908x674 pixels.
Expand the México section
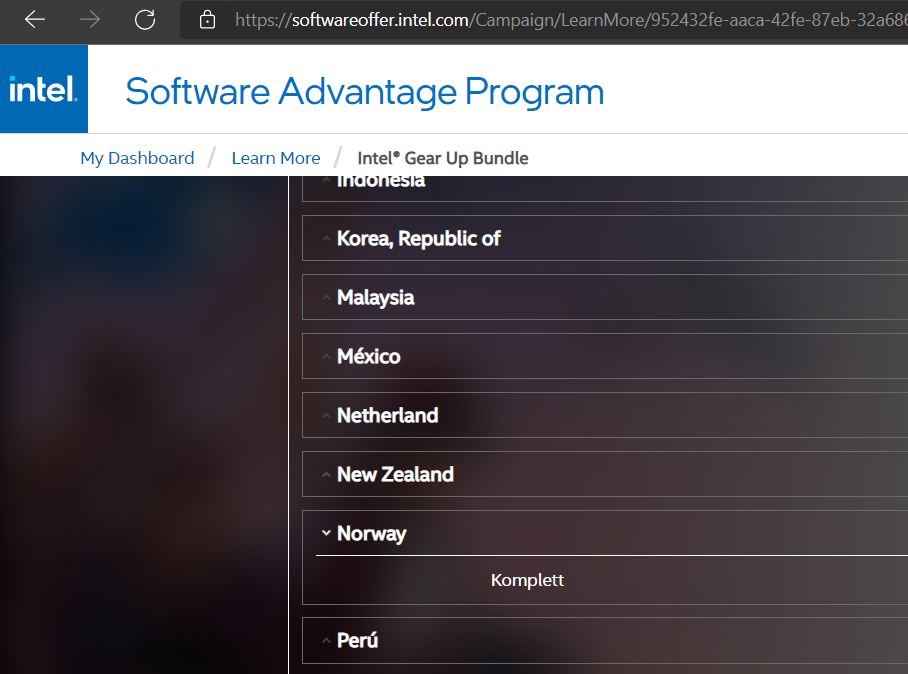click(605, 356)
